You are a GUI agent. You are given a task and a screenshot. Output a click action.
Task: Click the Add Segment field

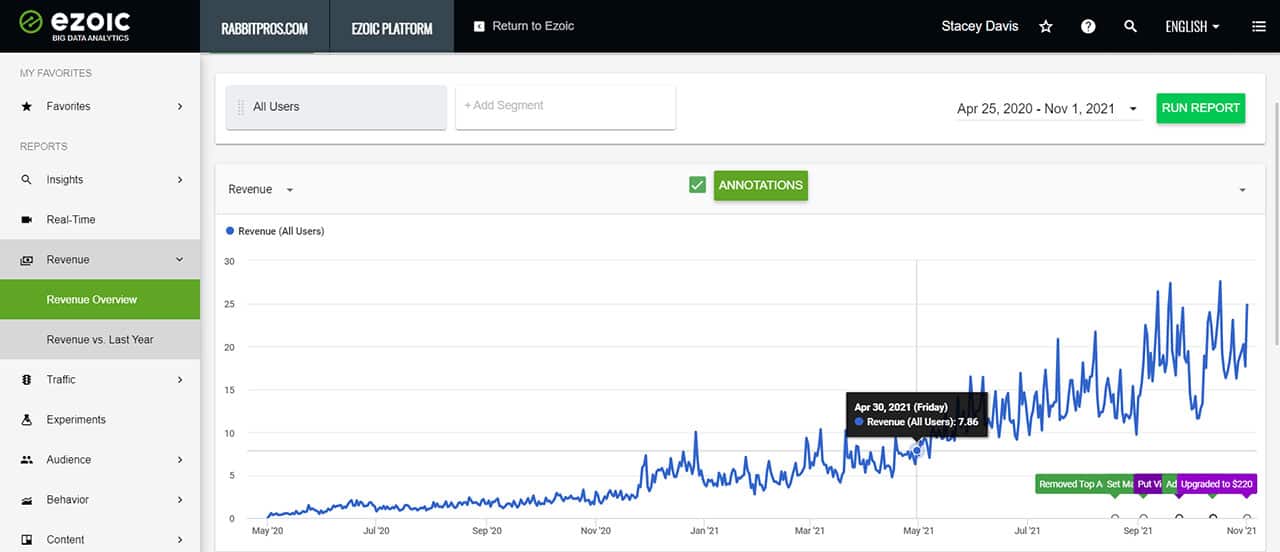click(566, 107)
